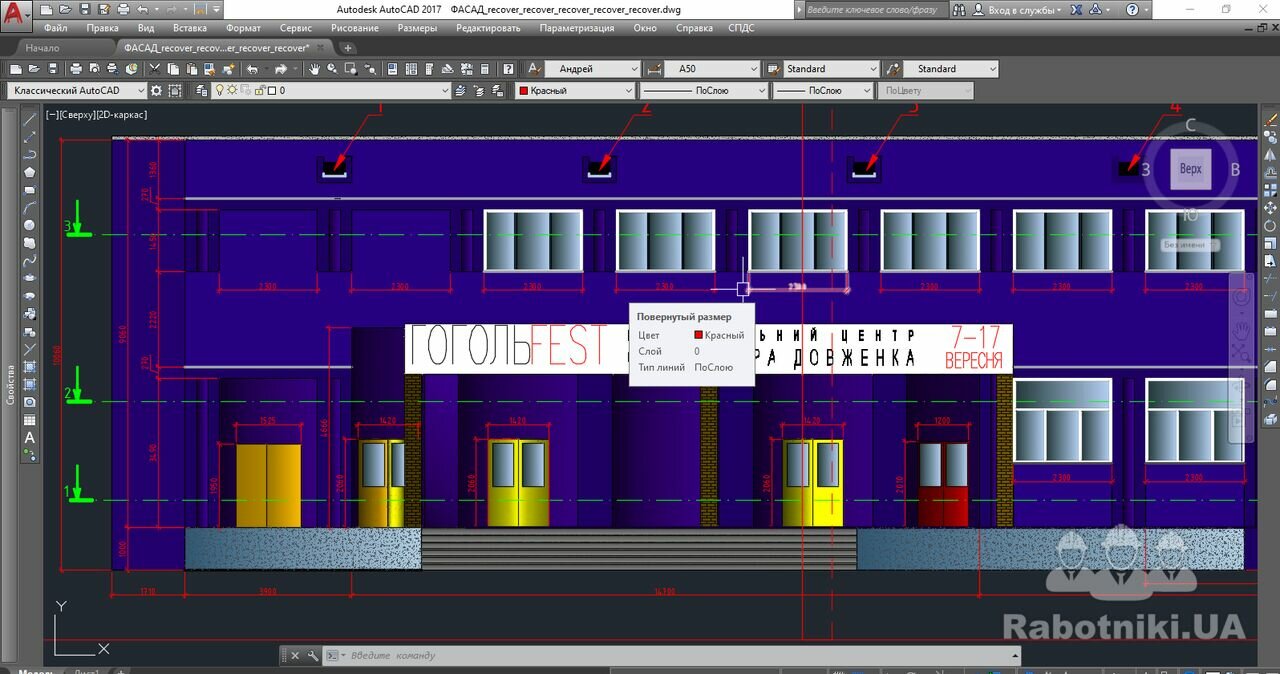Click the 'Свойства' palette side tab
The width and height of the screenshot is (1280, 674).
tap(10, 385)
